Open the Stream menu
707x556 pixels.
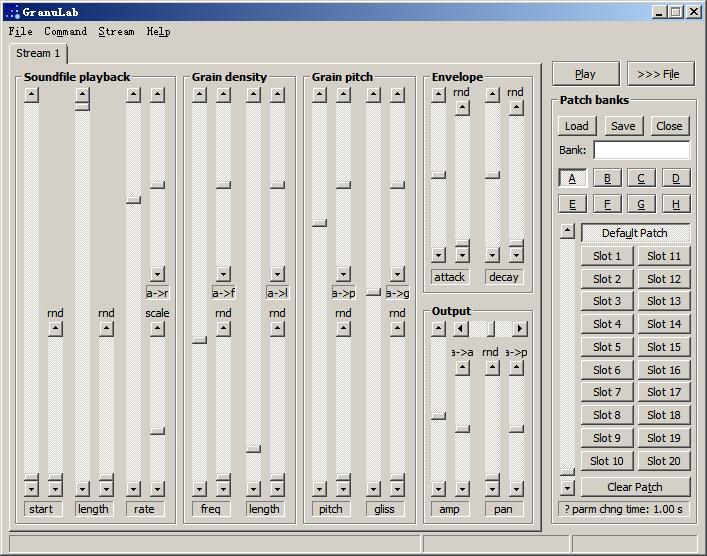coord(116,32)
